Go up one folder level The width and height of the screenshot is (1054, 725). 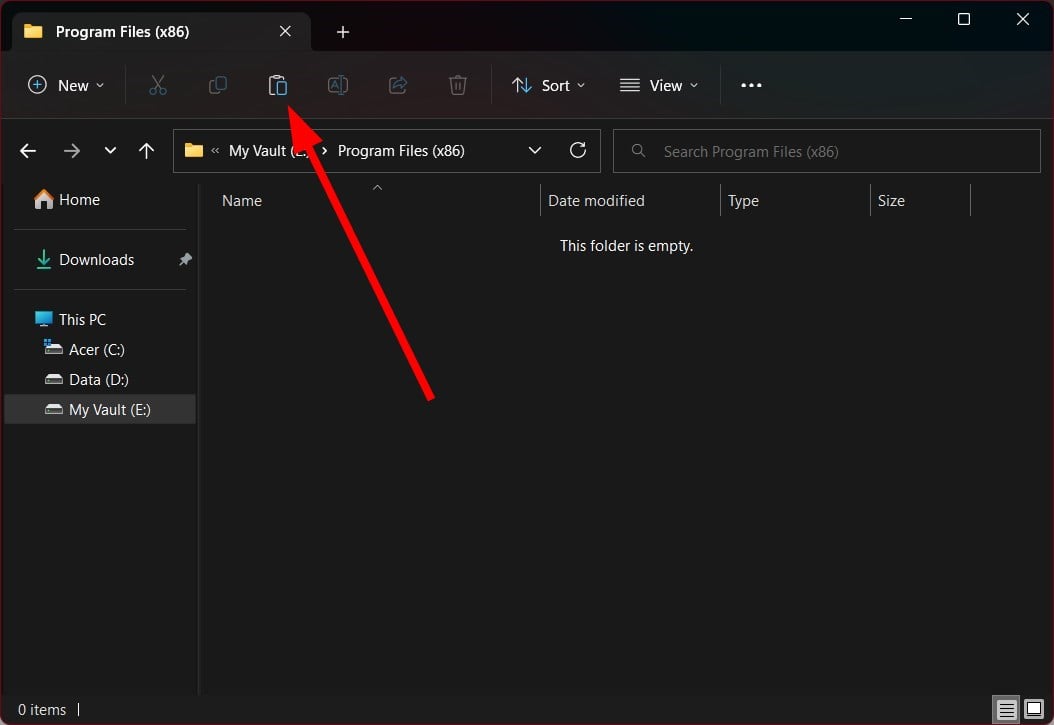tap(147, 151)
